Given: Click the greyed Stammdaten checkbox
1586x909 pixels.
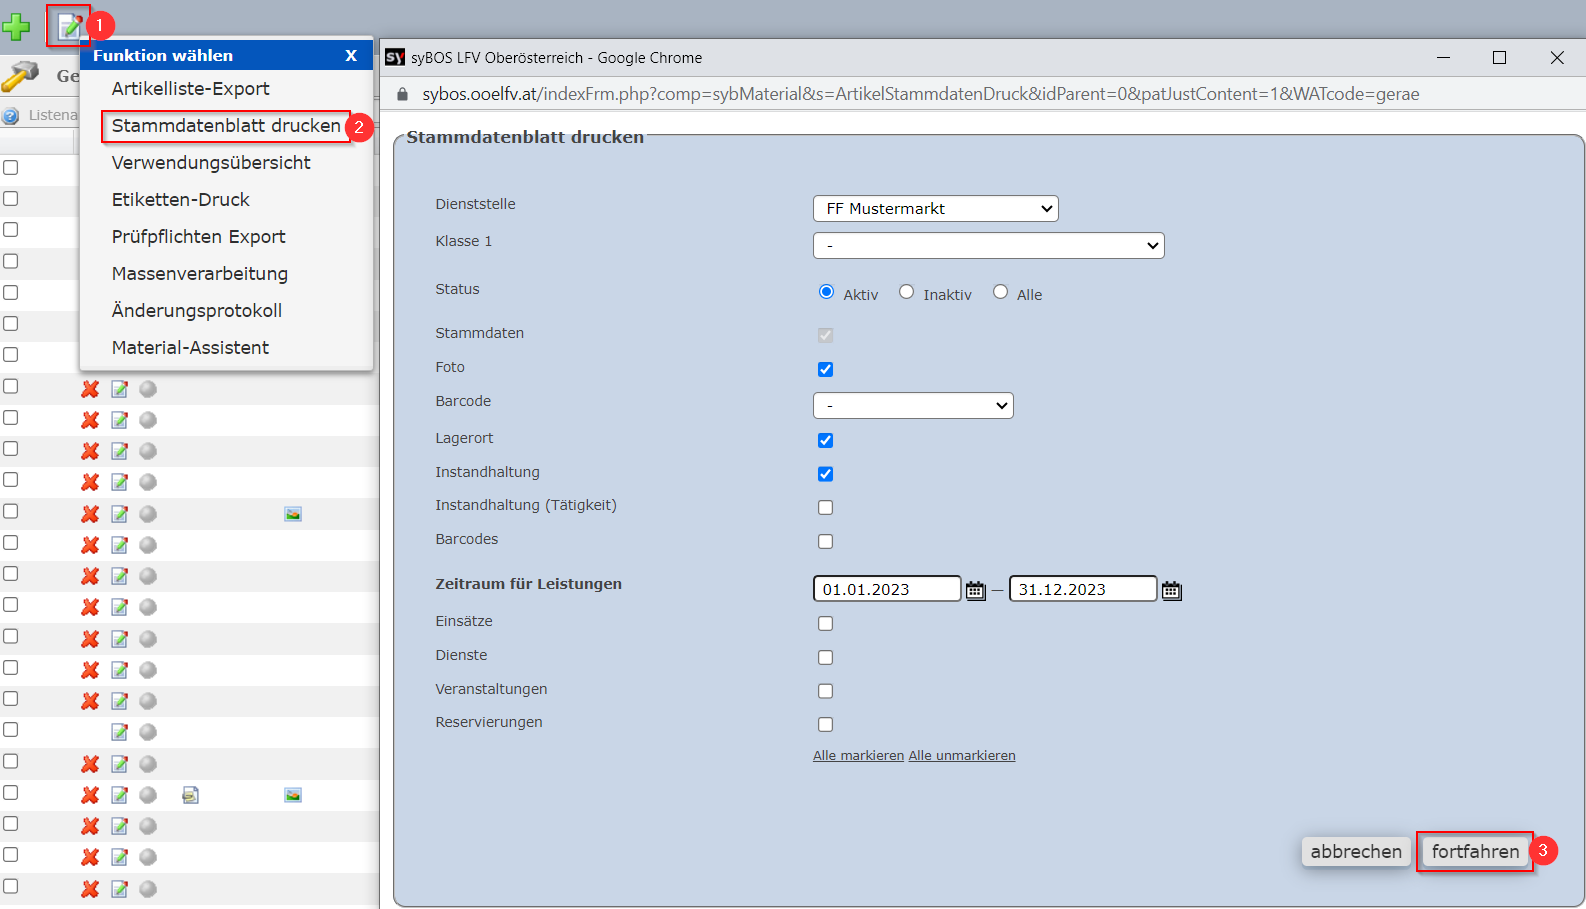Looking at the screenshot, I should click(825, 335).
